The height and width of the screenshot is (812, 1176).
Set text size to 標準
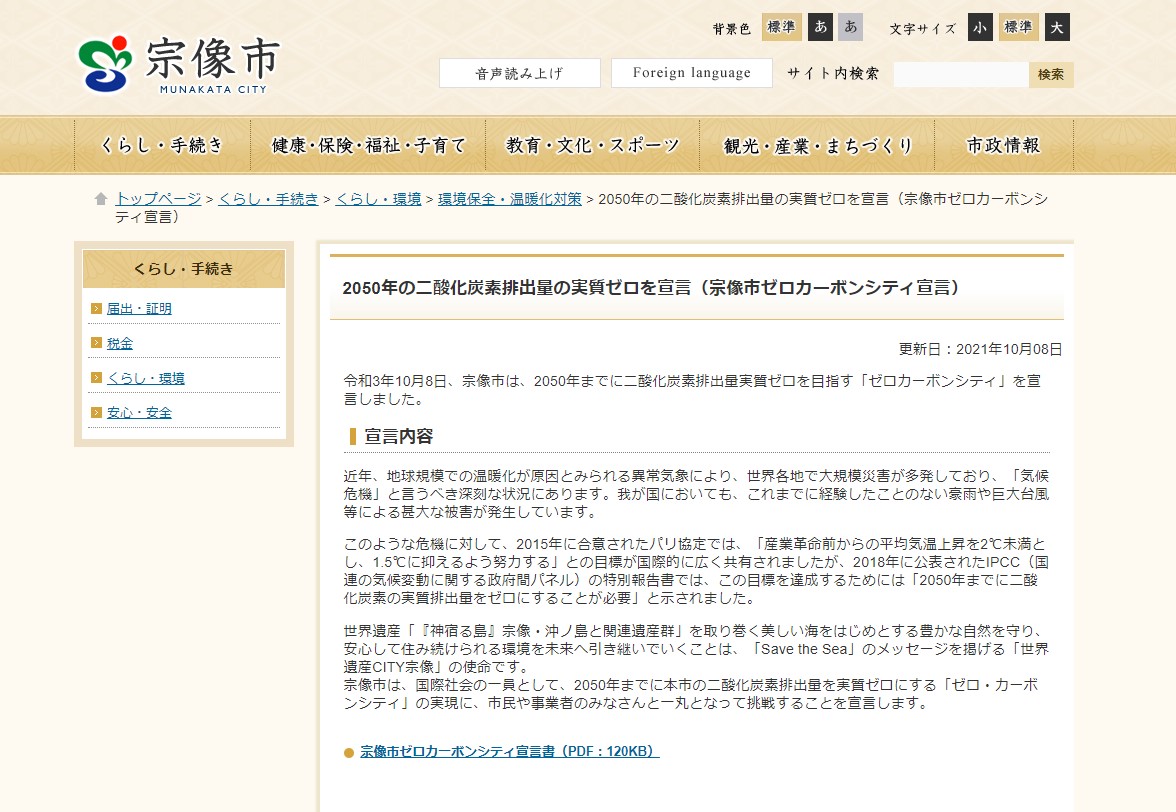1018,28
